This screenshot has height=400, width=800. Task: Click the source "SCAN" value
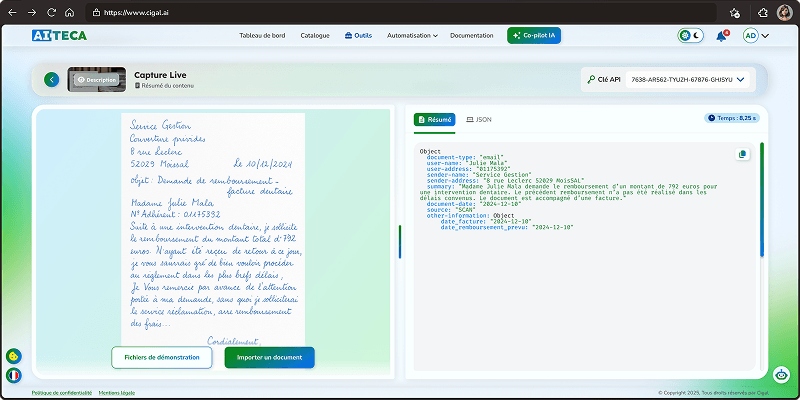465,210
